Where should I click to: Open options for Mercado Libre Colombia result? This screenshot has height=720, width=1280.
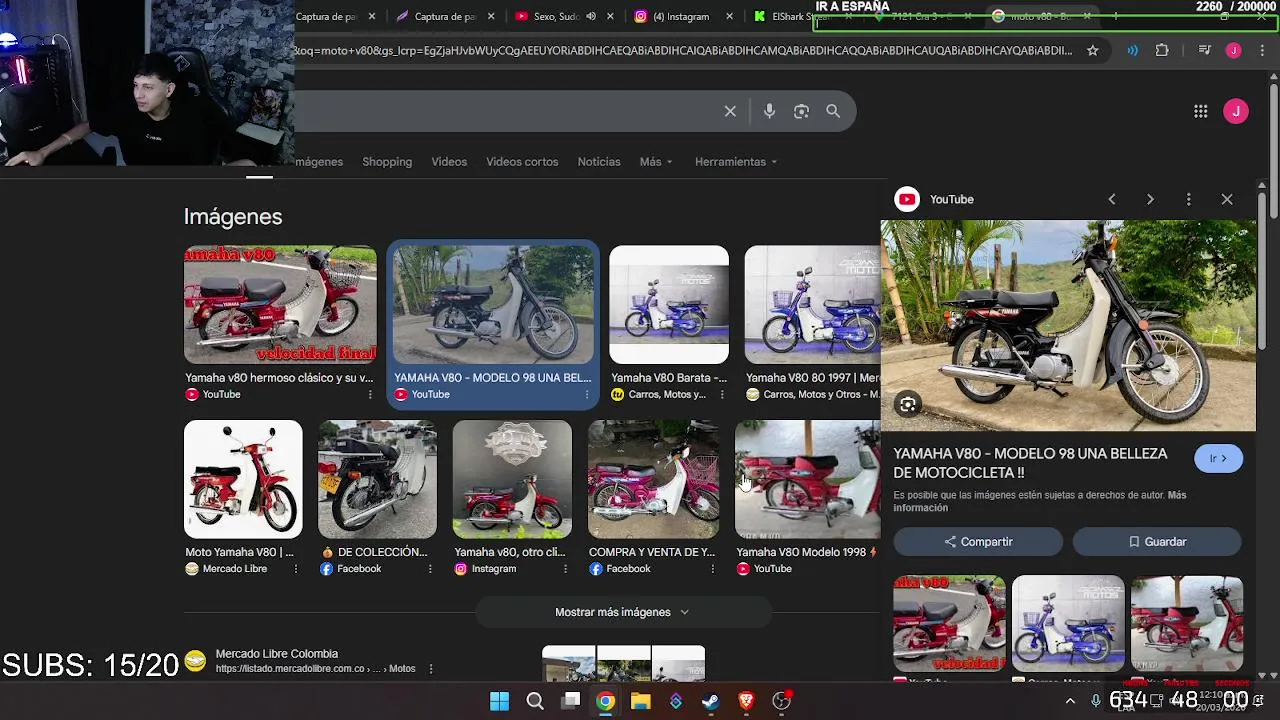click(x=431, y=669)
